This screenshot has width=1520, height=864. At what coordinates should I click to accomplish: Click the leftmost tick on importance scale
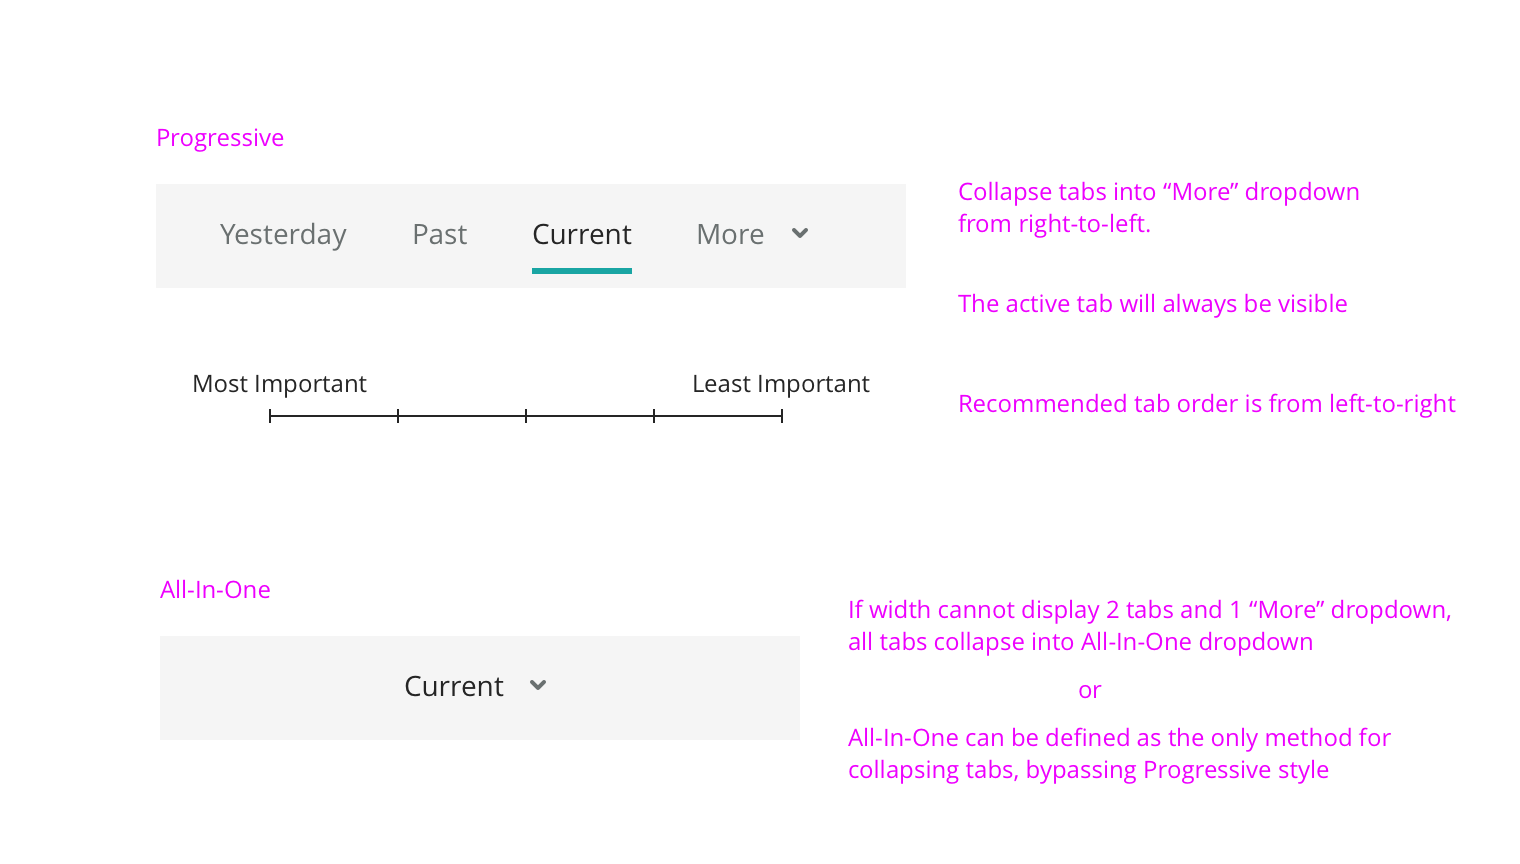click(270, 416)
